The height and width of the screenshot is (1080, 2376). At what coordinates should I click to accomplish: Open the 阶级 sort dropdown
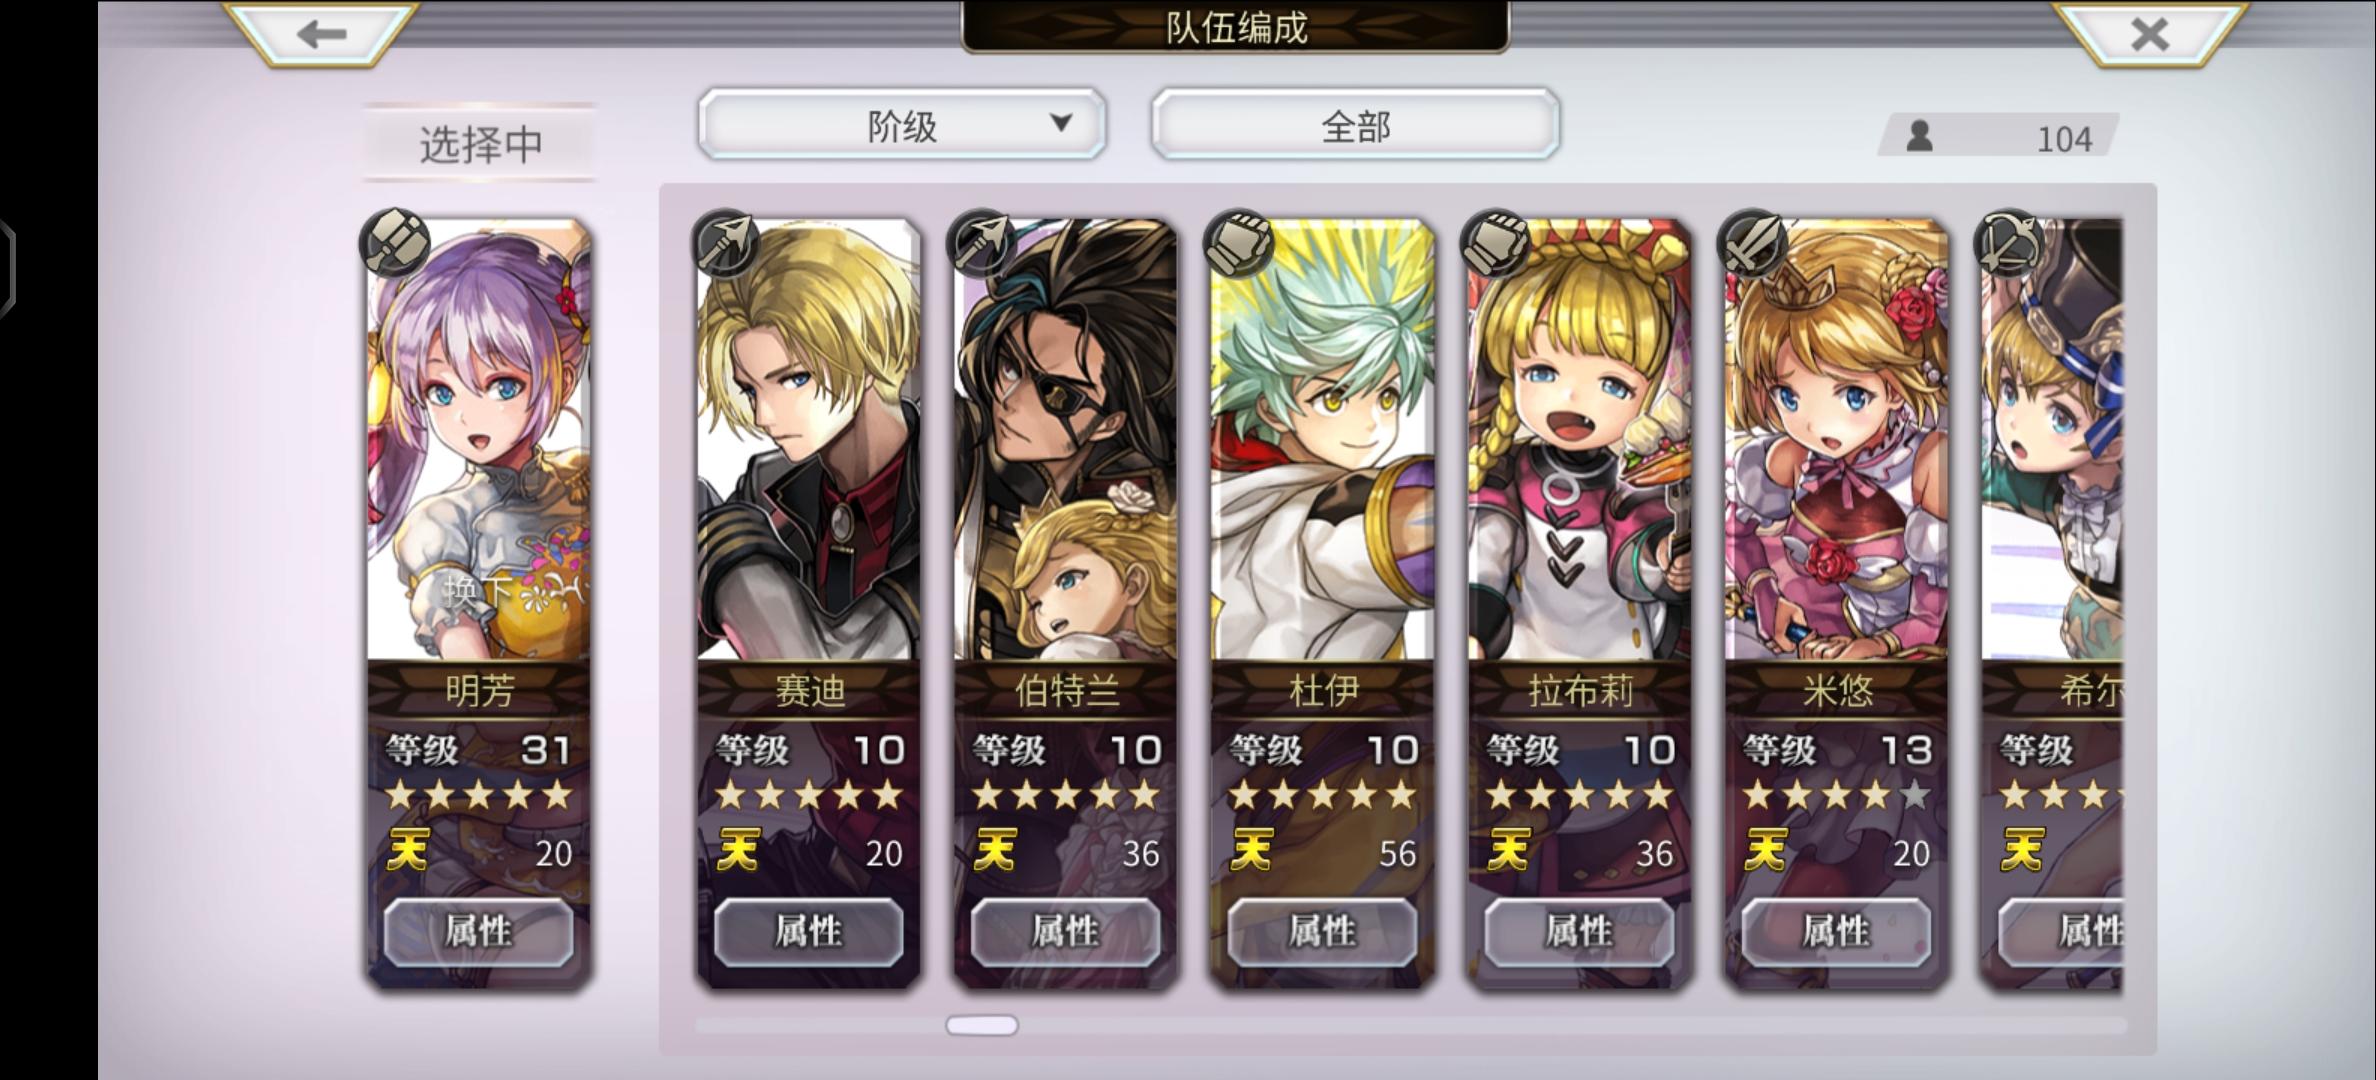[x=902, y=124]
